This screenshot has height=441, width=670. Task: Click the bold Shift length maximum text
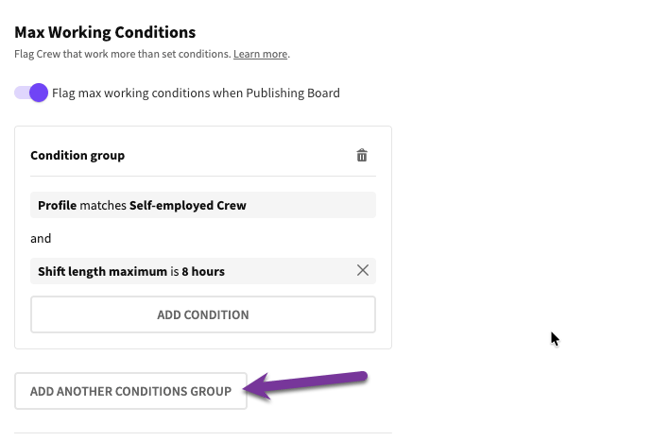[x=100, y=271]
